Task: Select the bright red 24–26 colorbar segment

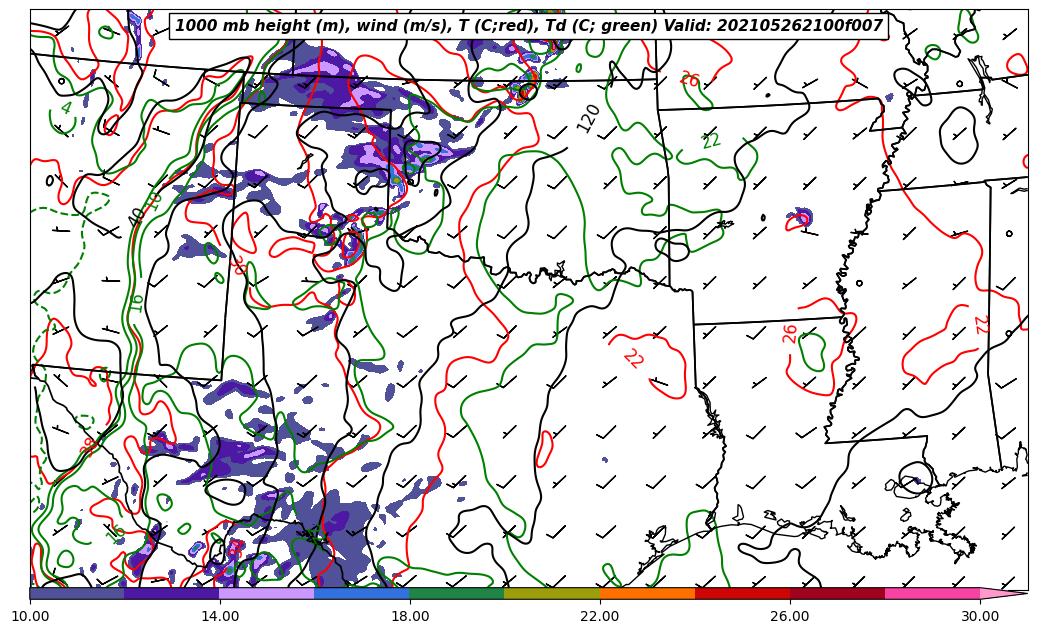Action: click(743, 593)
